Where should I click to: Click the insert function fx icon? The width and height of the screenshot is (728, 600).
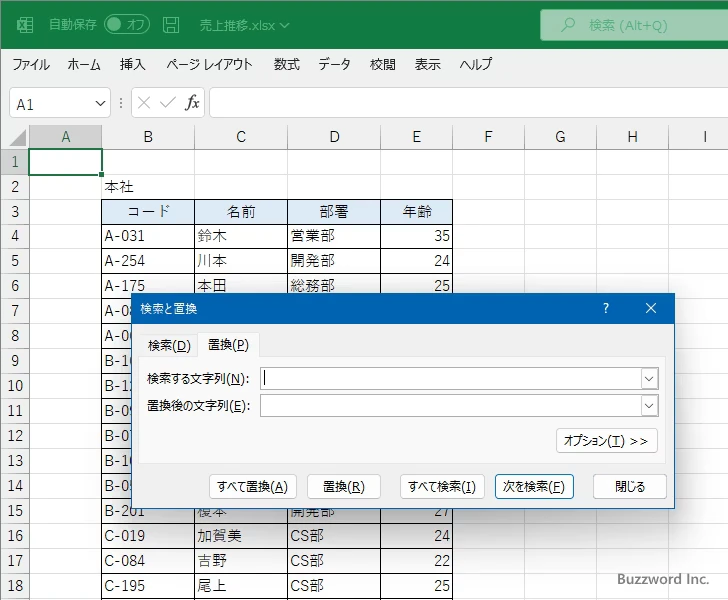192,103
